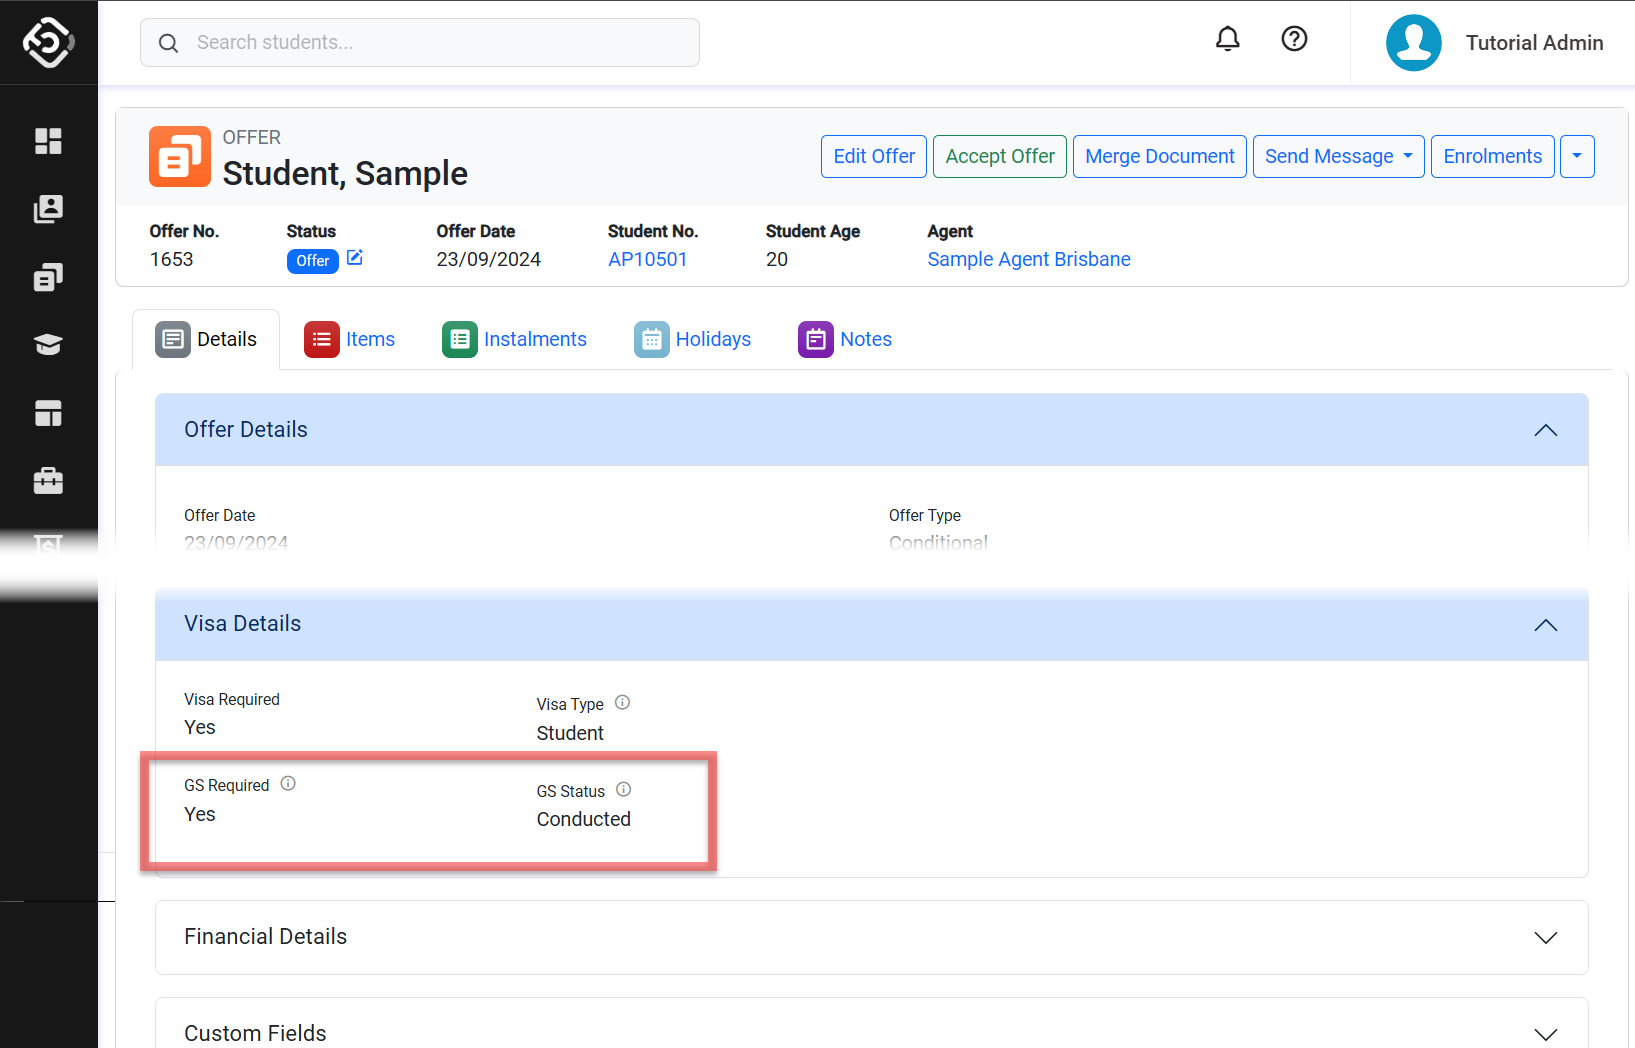
Task: Open the Sample Agent Brisbane link
Action: [1028, 259]
